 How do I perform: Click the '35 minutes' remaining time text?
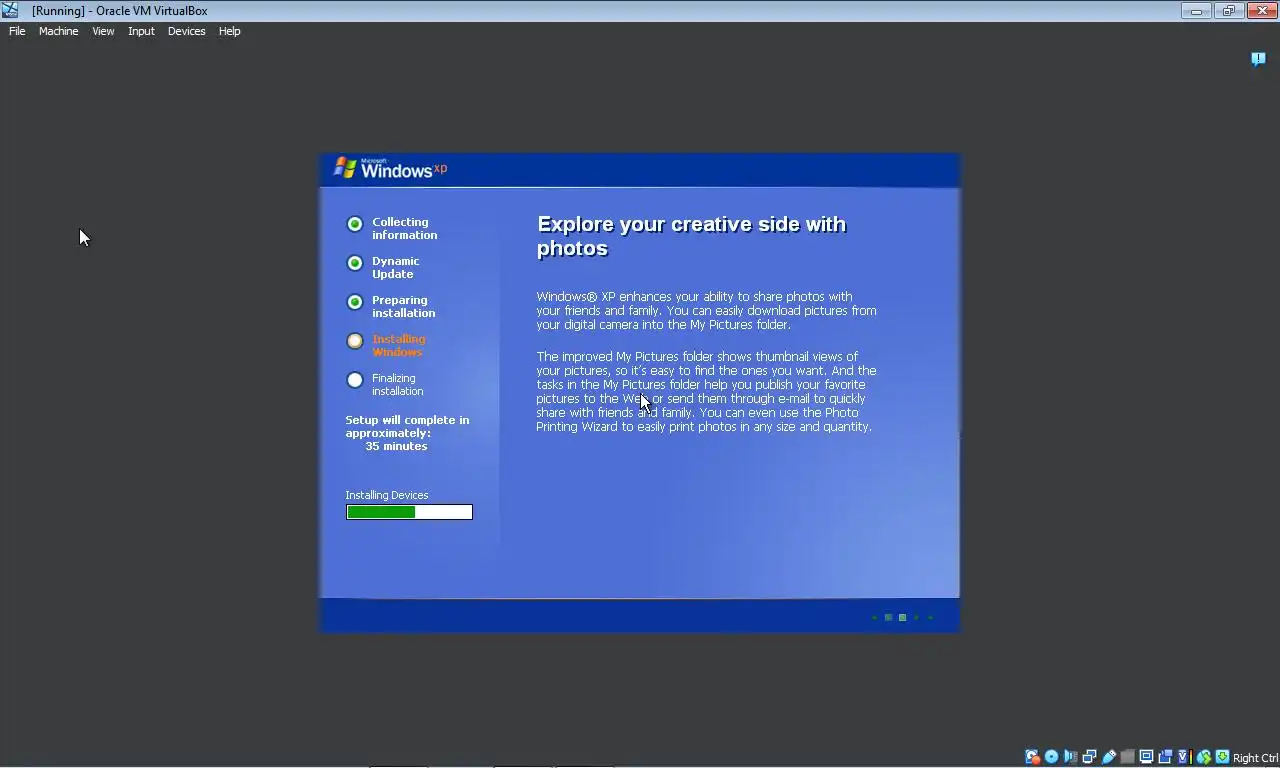click(396, 446)
